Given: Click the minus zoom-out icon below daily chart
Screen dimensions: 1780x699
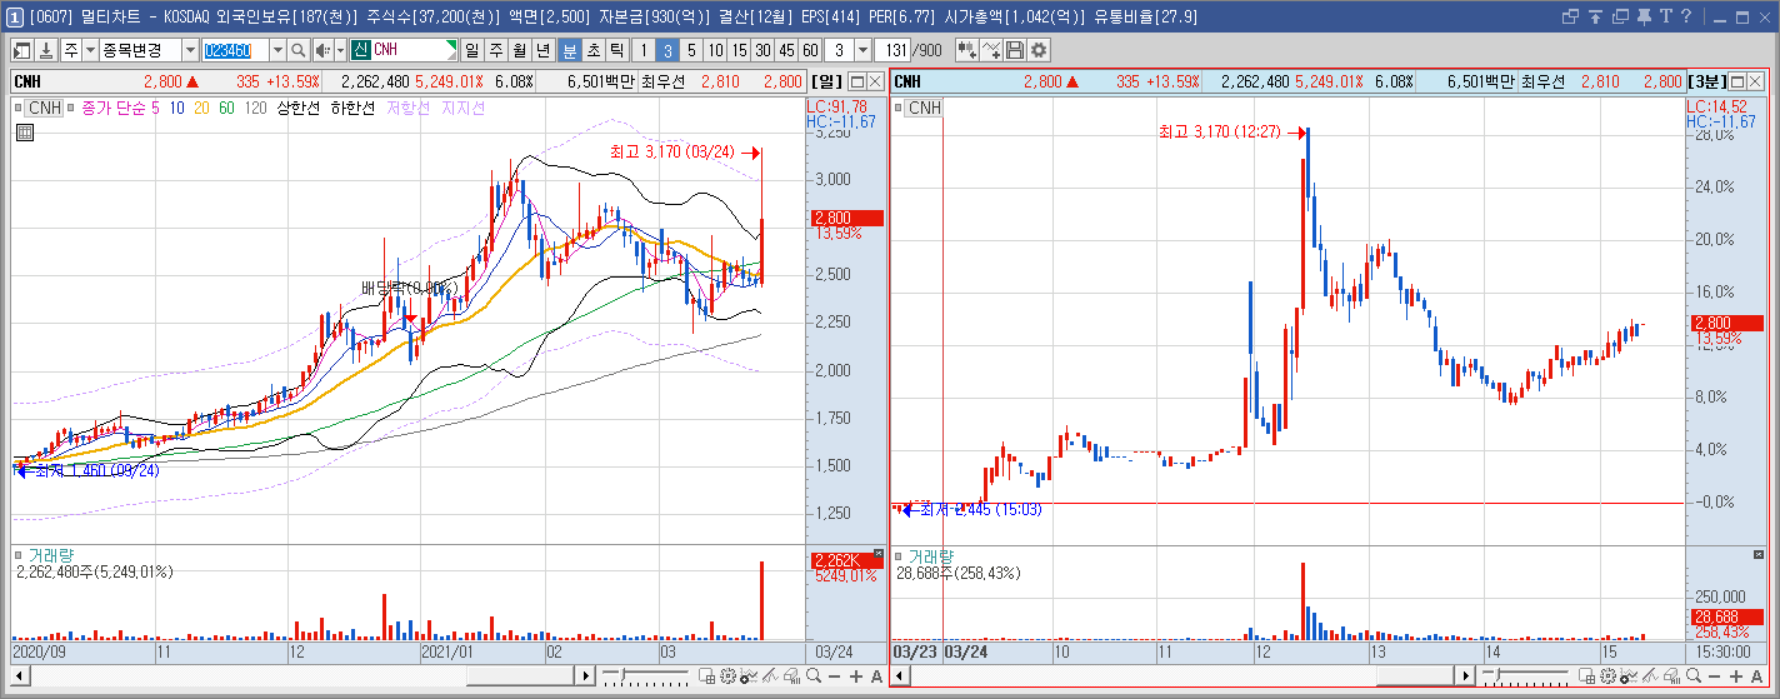Looking at the screenshot, I should [835, 677].
